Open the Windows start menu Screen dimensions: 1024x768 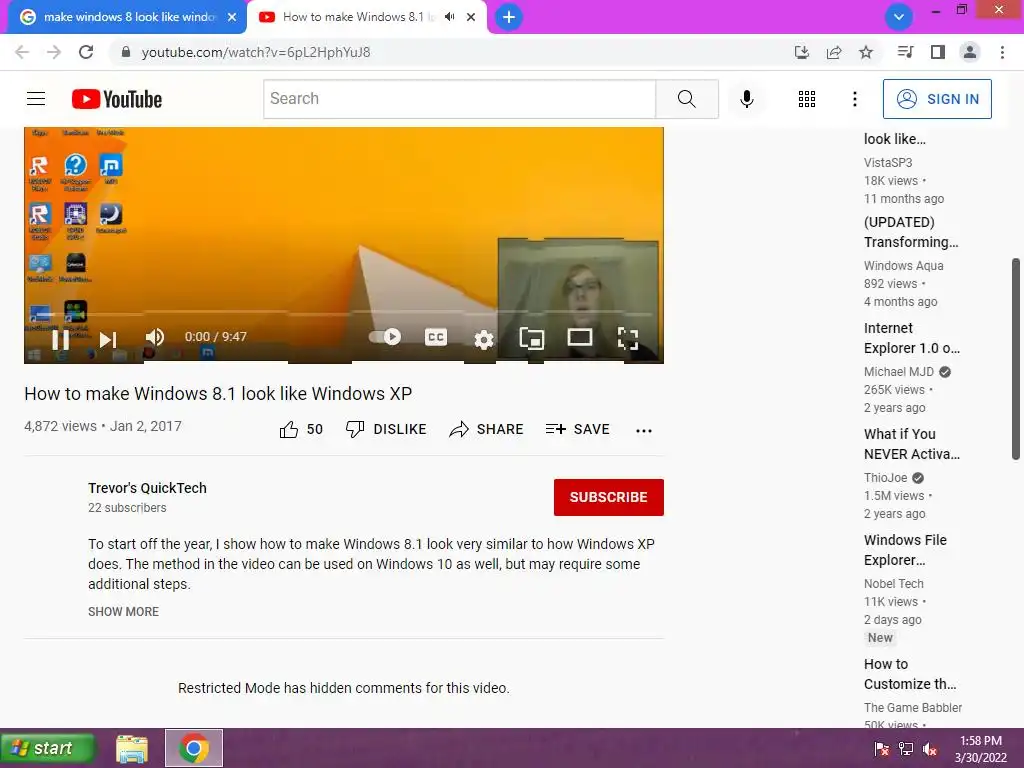point(48,748)
